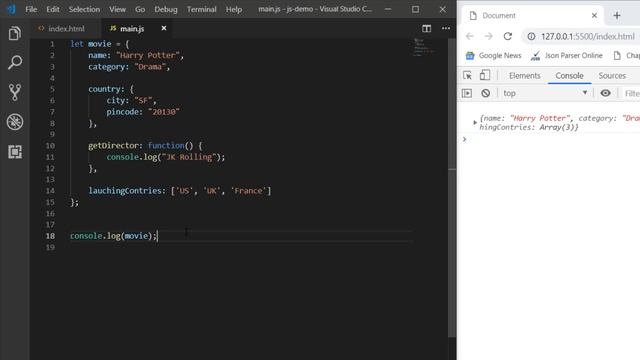The width and height of the screenshot is (640, 360).
Task: Click line number 18 in gutter
Action: point(50,236)
